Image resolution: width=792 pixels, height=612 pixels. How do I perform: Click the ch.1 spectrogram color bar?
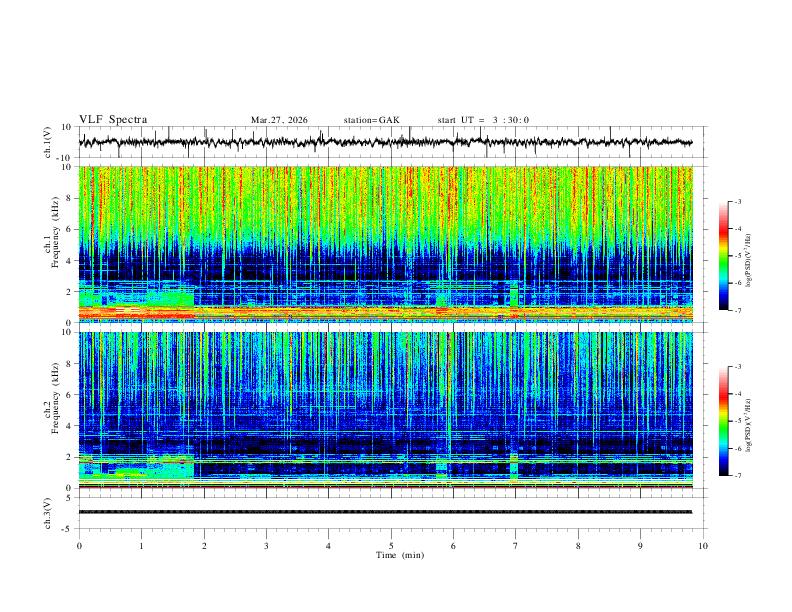click(723, 256)
